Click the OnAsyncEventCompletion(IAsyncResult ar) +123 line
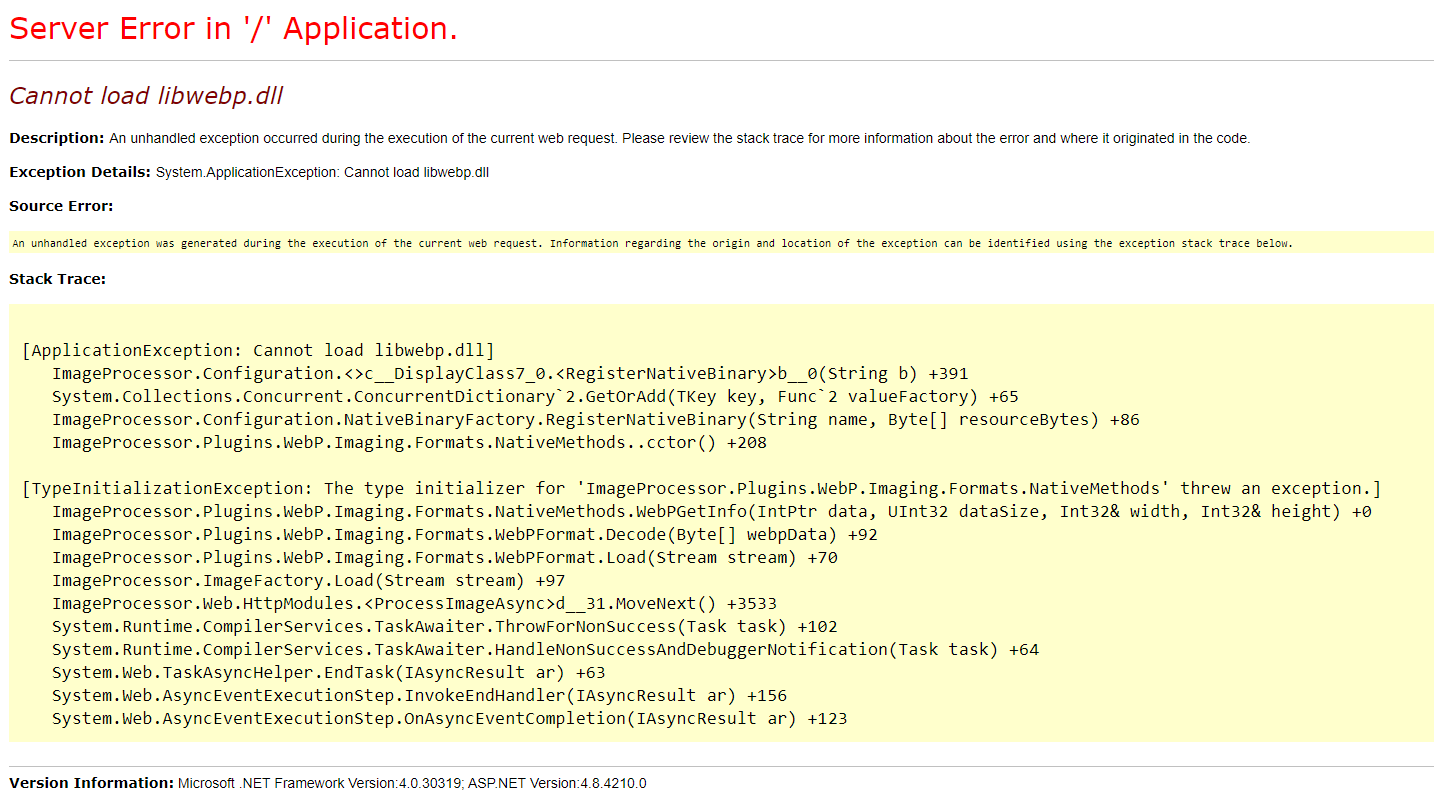This screenshot has width=1434, height=797. pos(450,718)
